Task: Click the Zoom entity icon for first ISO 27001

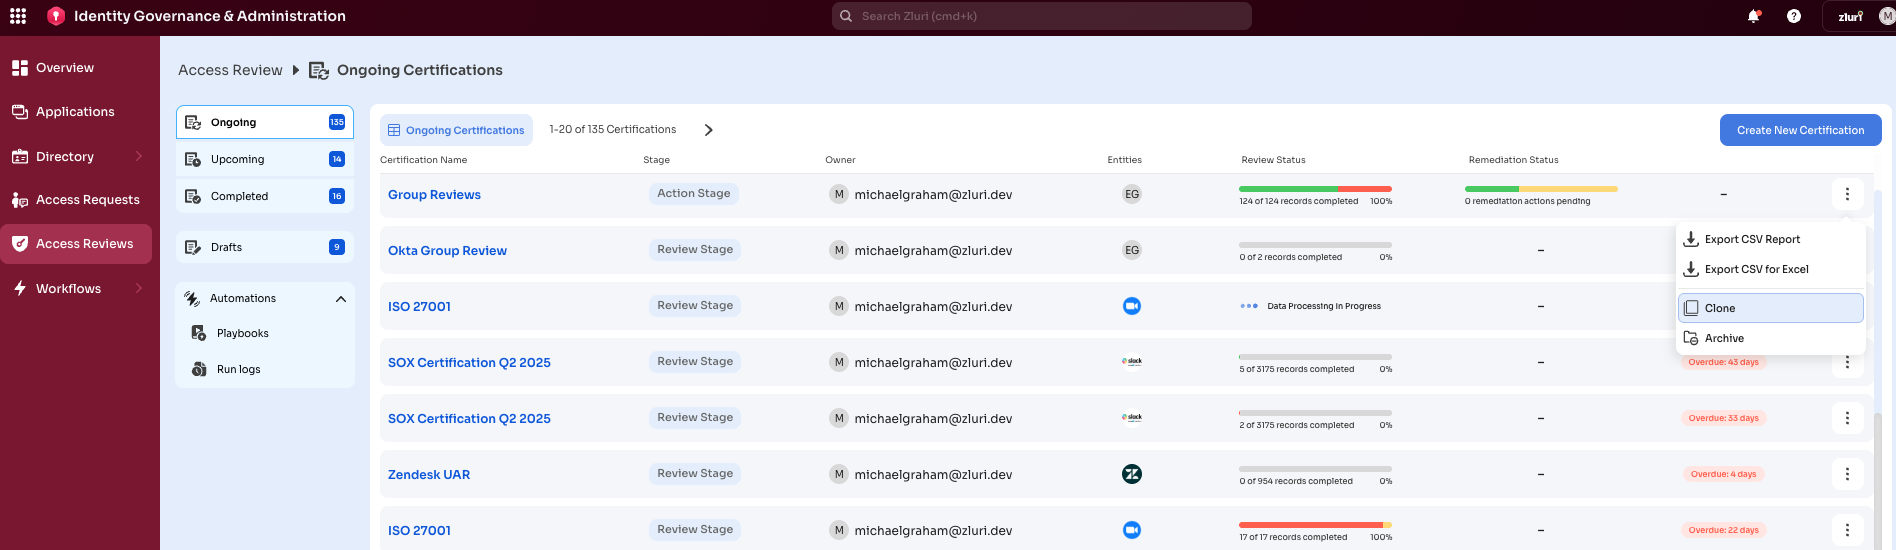Action: point(1132,306)
